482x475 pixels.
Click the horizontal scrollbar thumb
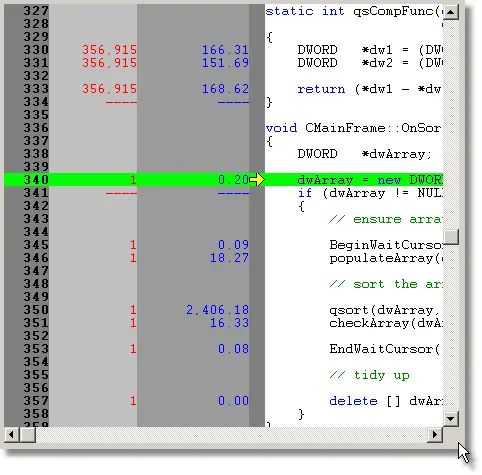tap(28, 434)
